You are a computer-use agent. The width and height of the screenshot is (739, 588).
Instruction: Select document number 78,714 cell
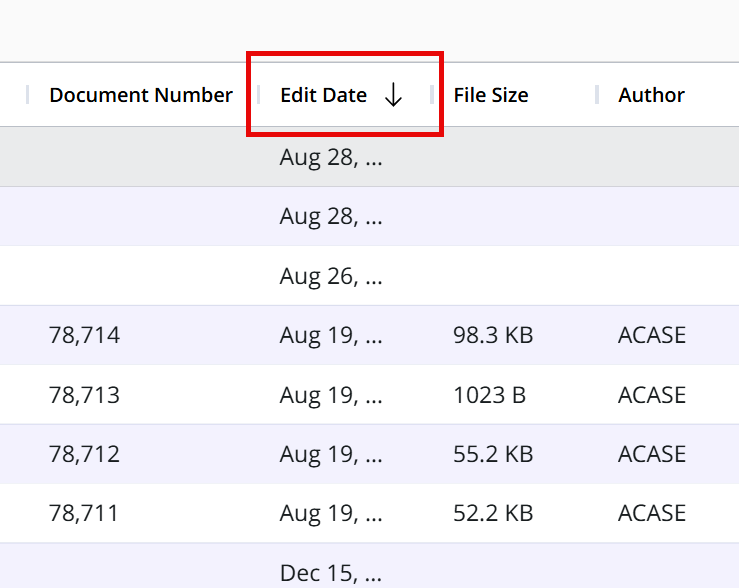84,335
